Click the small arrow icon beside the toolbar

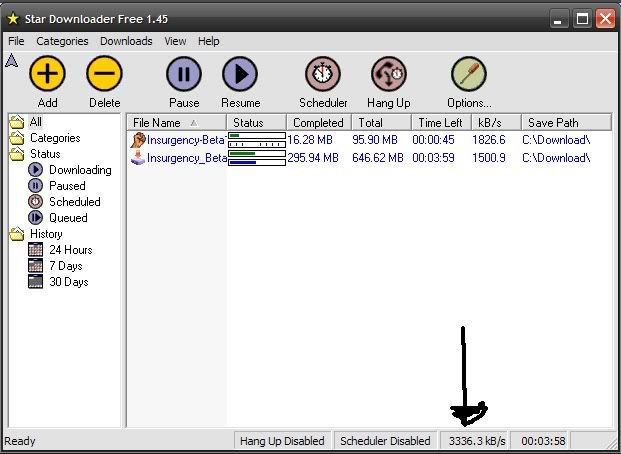[12, 61]
